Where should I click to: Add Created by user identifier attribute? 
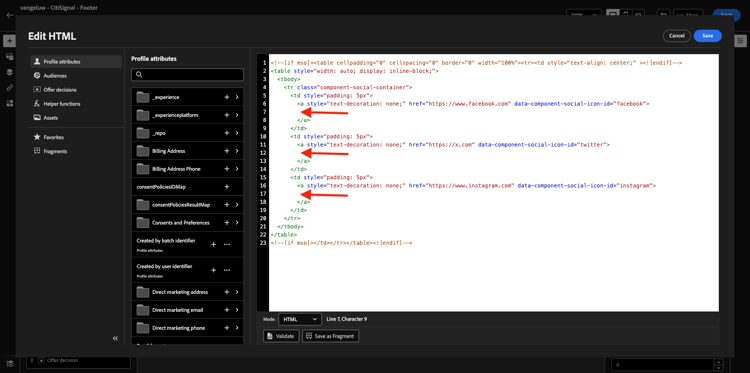(x=213, y=270)
